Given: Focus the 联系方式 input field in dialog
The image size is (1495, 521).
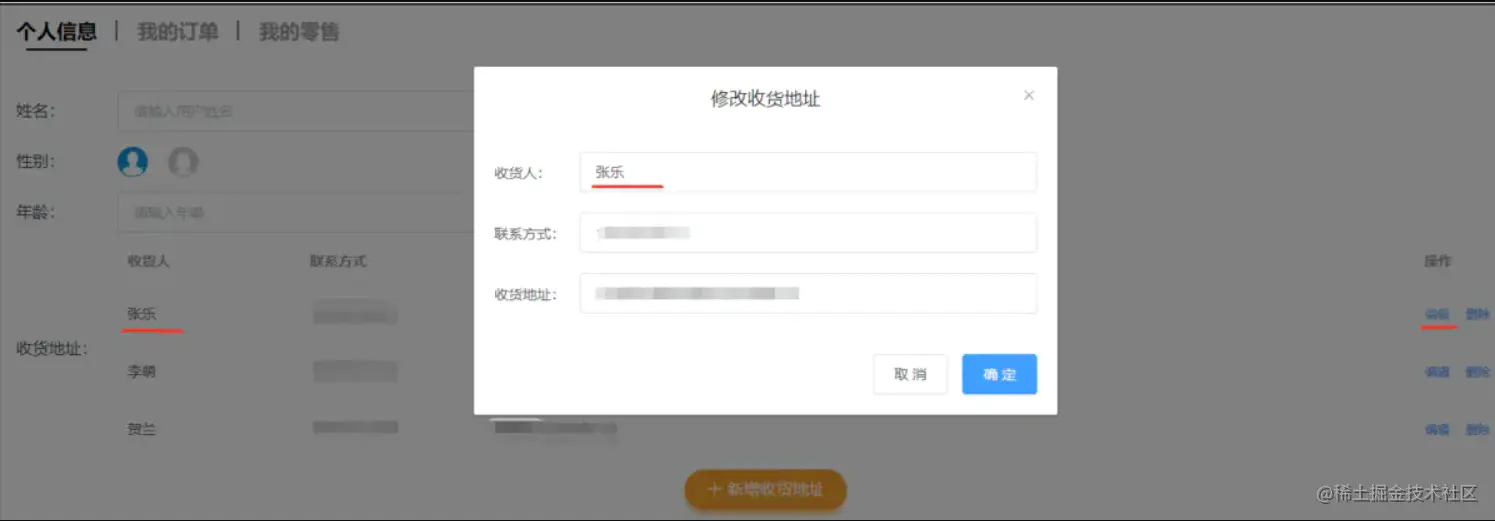Looking at the screenshot, I should tap(808, 233).
